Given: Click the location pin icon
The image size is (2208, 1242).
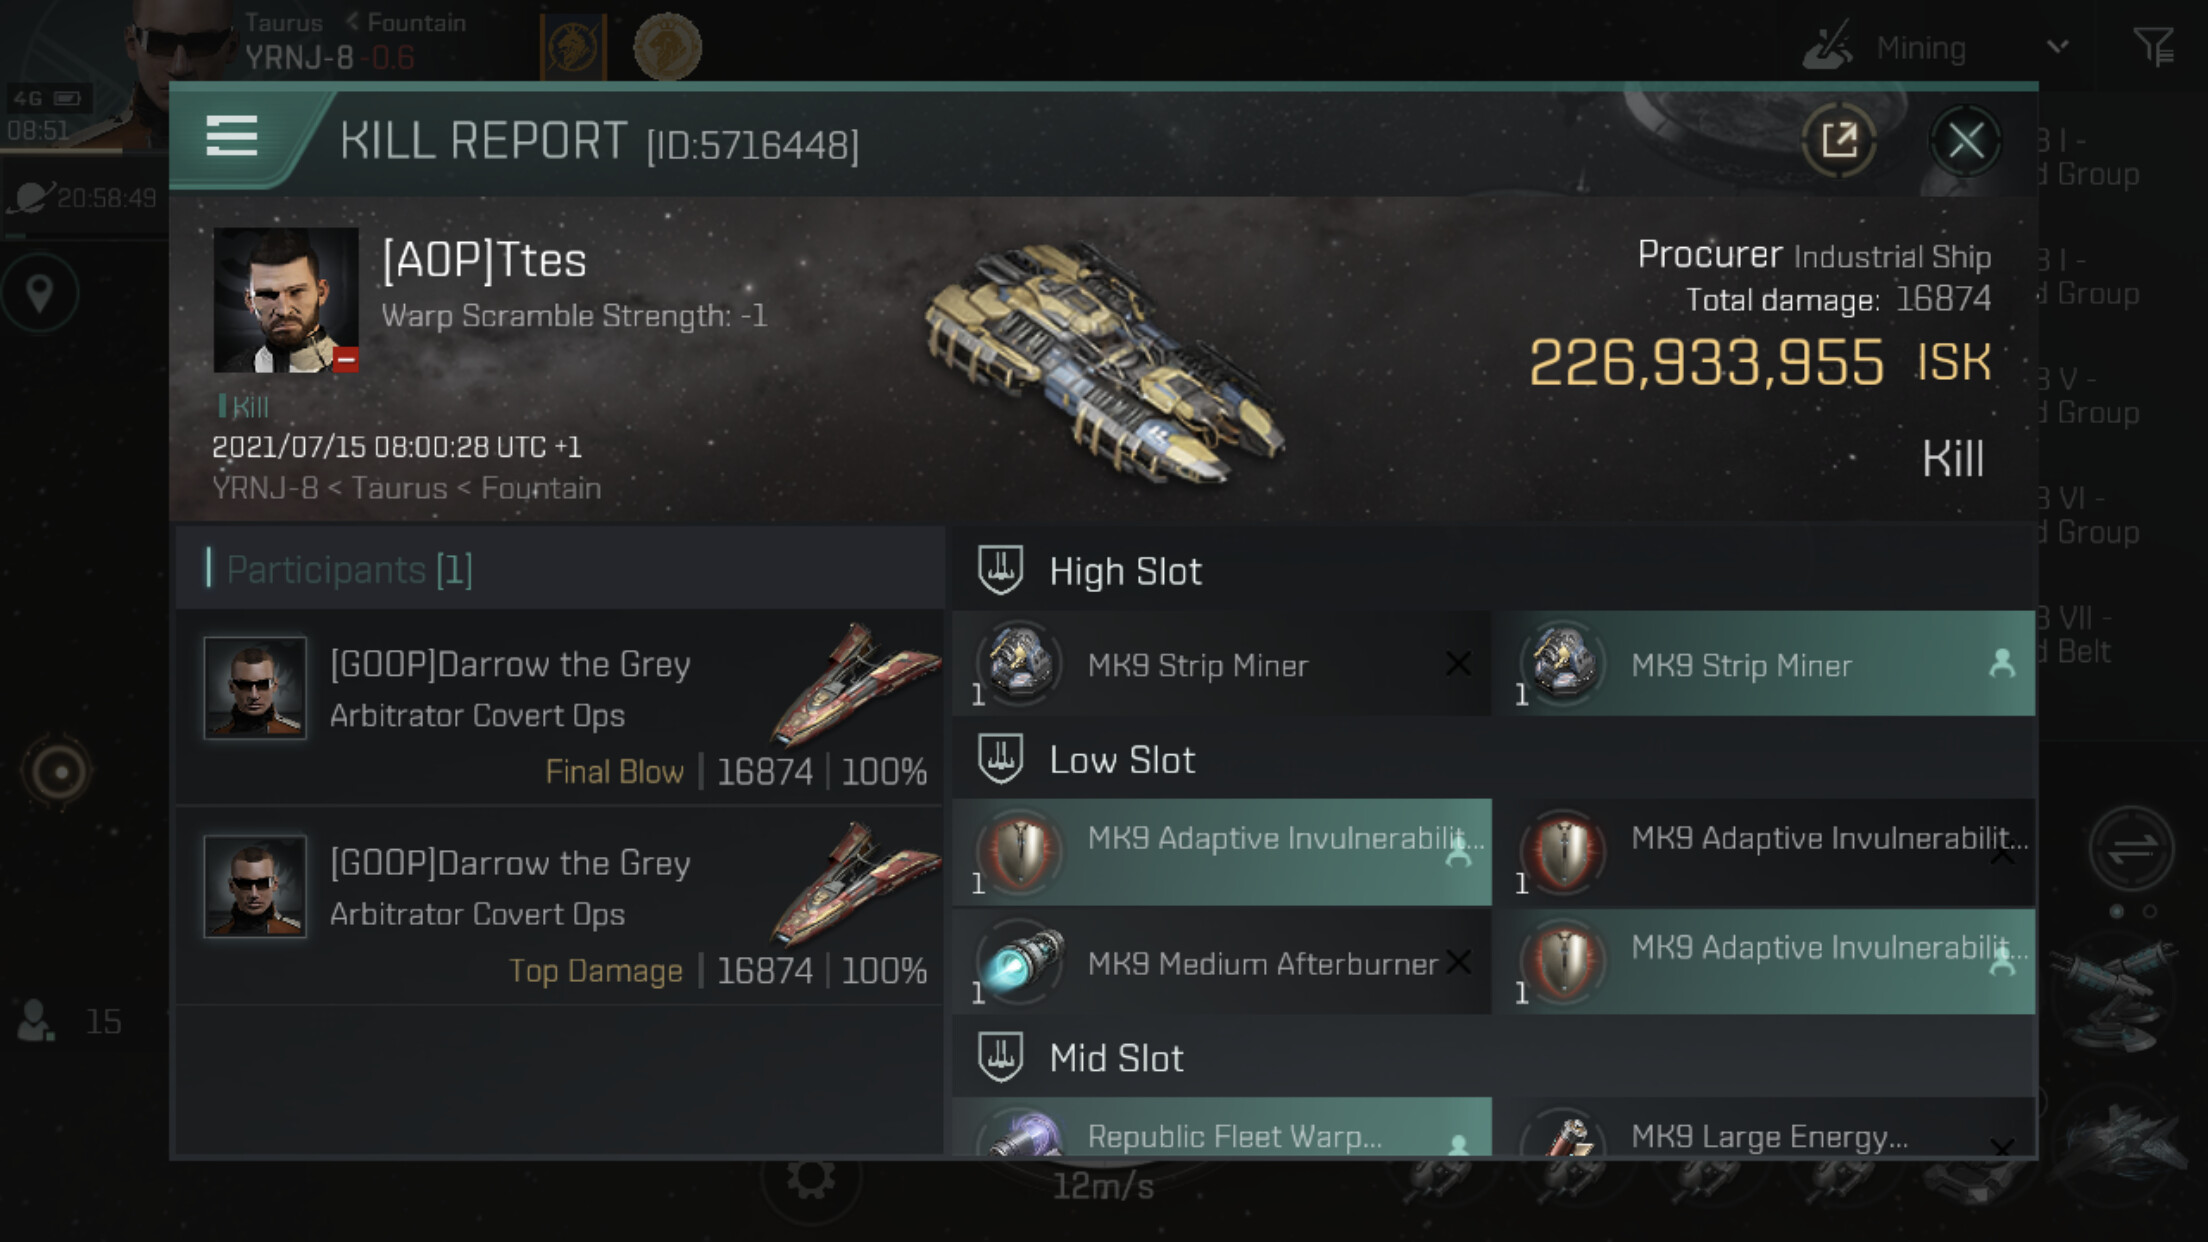Looking at the screenshot, I should pos(40,294).
